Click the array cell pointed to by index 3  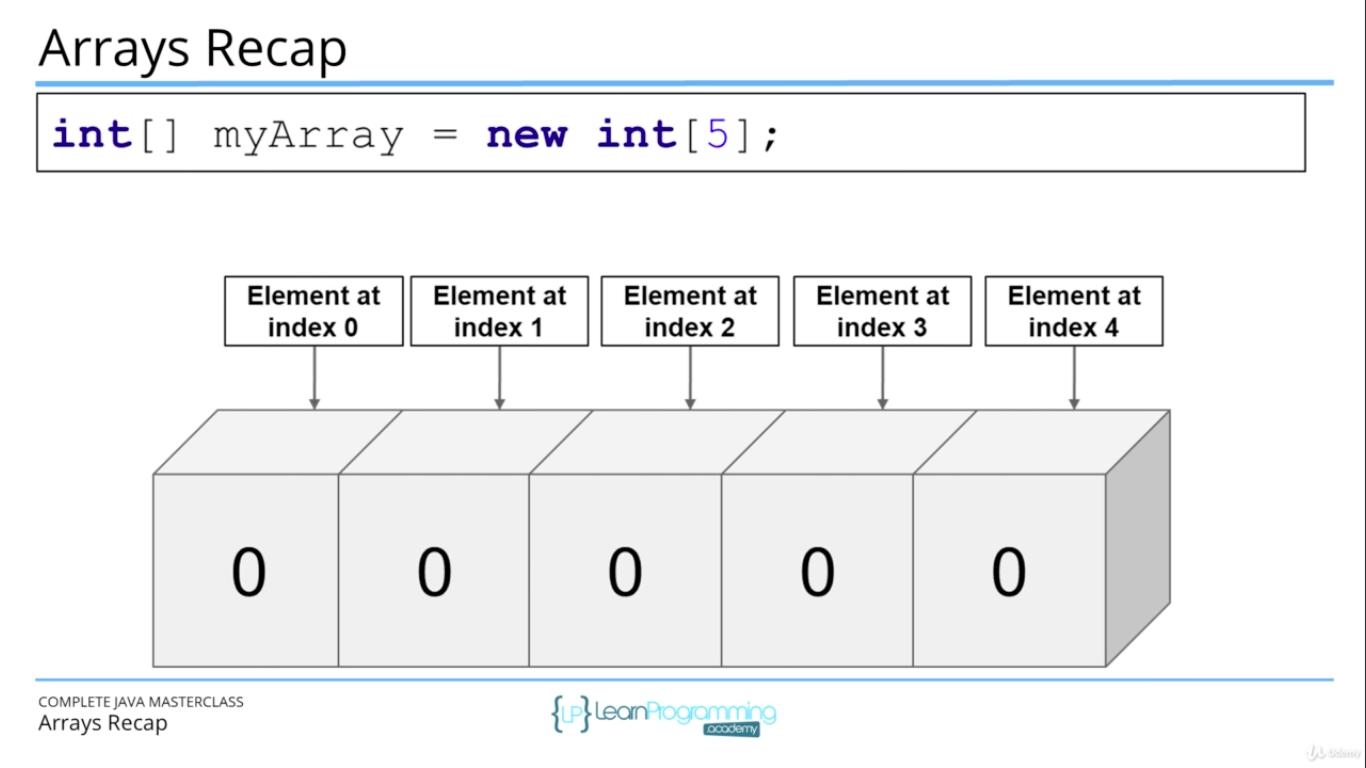coord(817,570)
